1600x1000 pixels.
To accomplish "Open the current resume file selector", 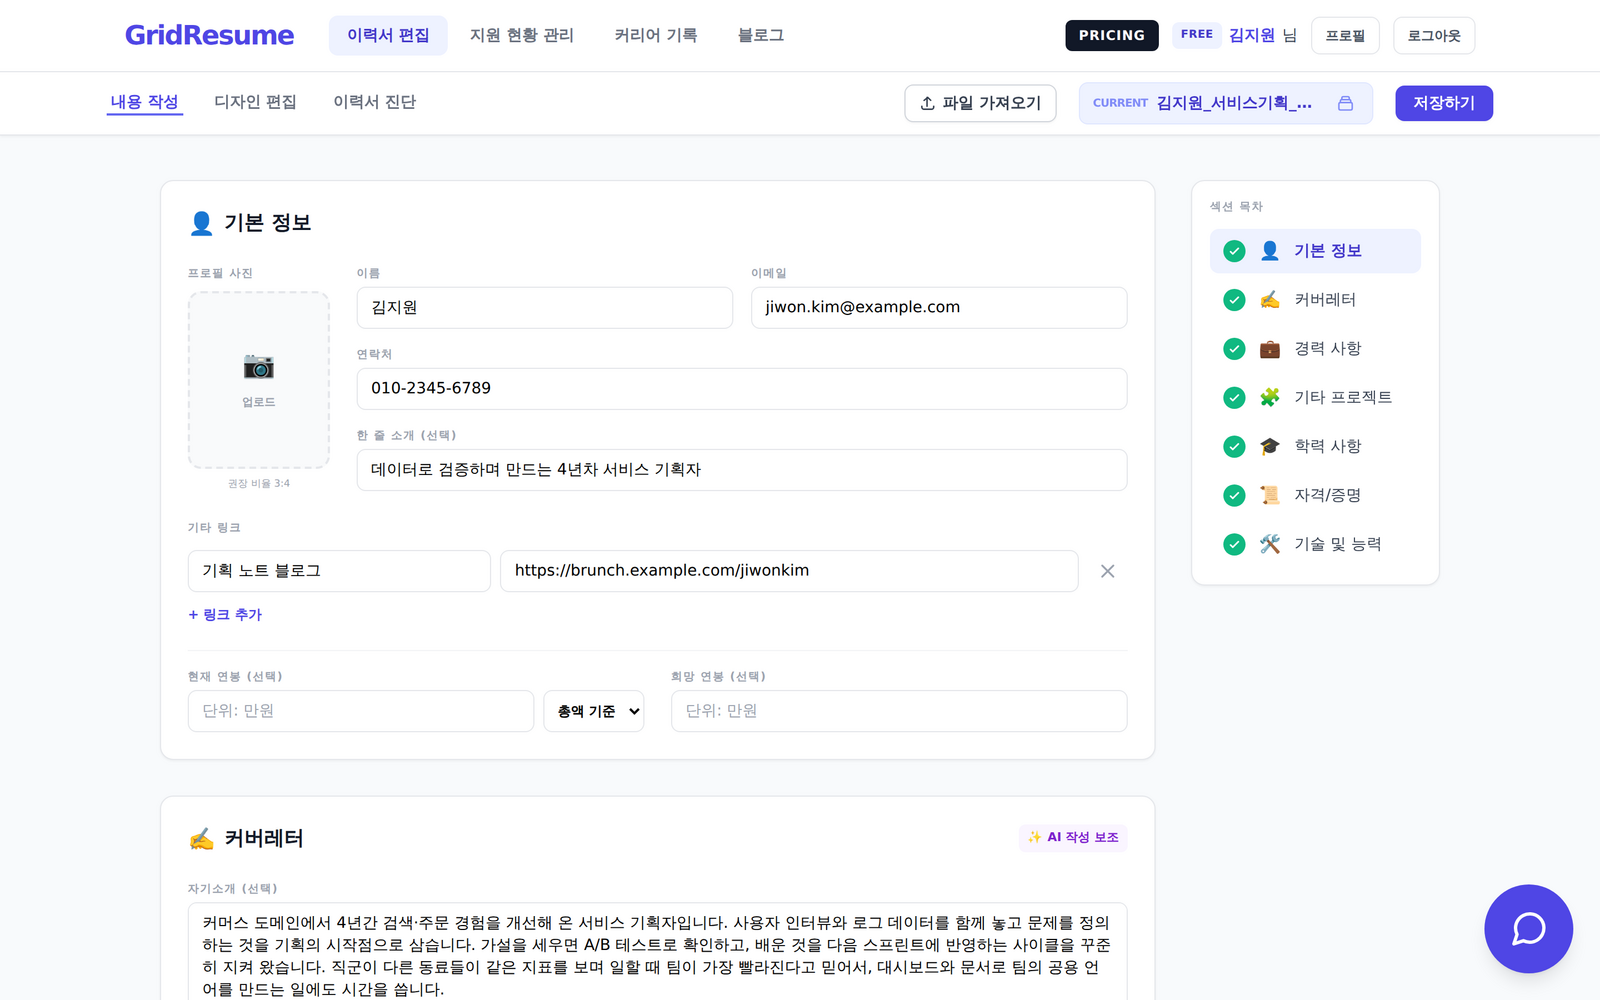I will pos(1225,103).
